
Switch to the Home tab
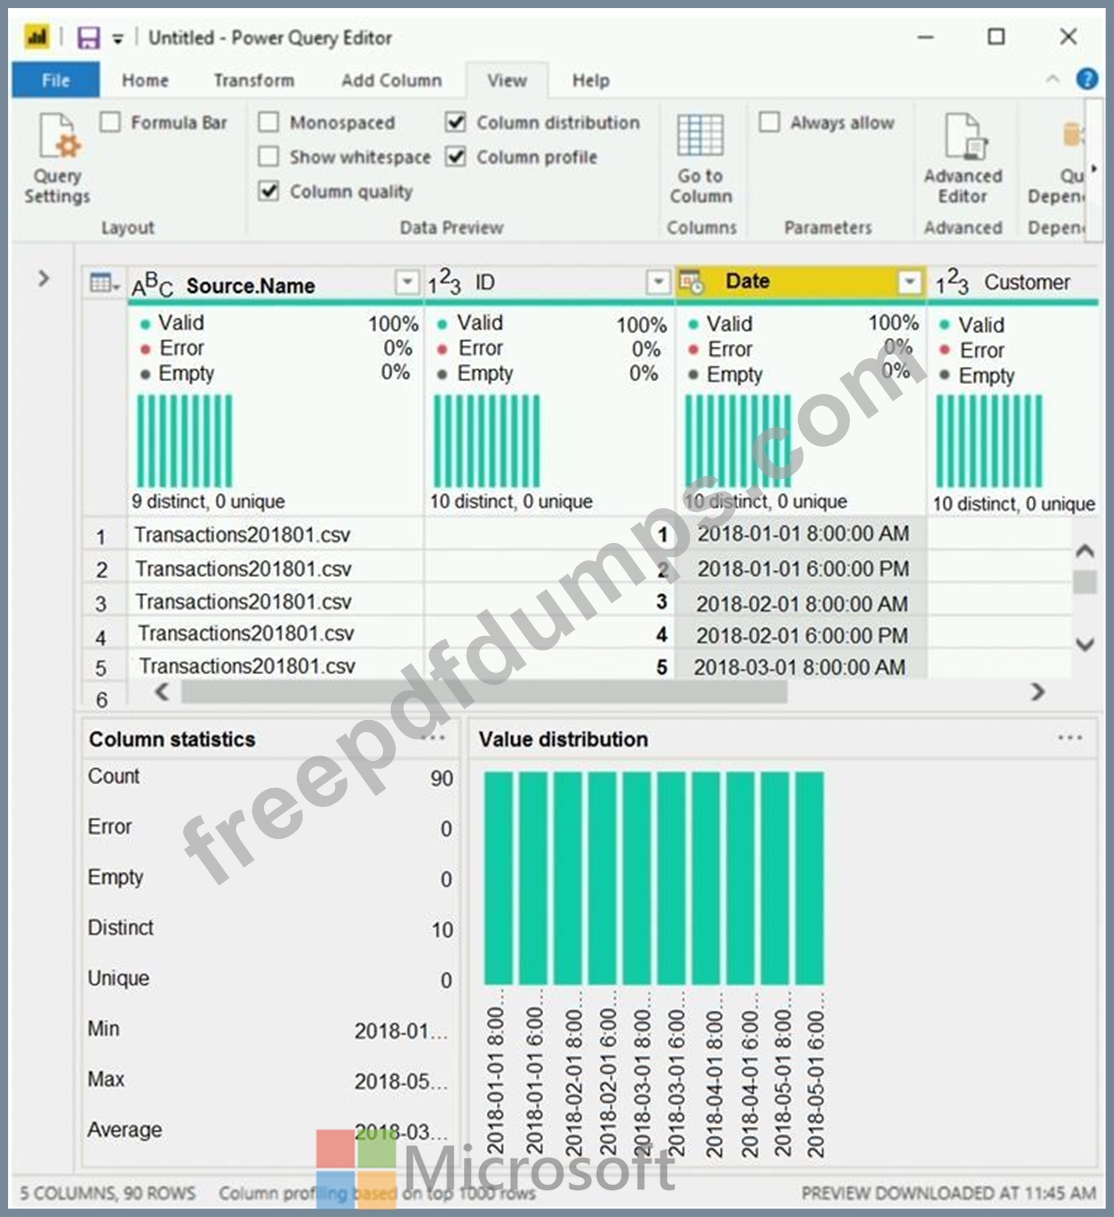[145, 80]
